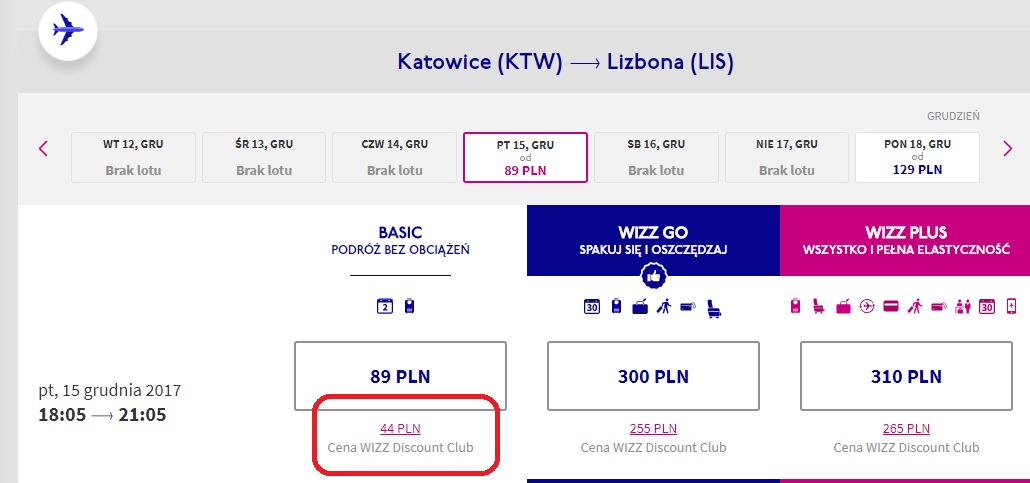The width and height of the screenshot is (1030, 483).
Task: Select the PT 15, GRU date tab
Action: [x=524, y=157]
